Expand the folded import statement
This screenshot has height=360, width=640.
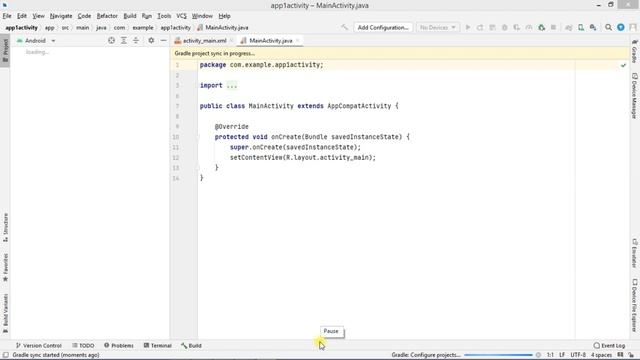pyautogui.click(x=231, y=85)
